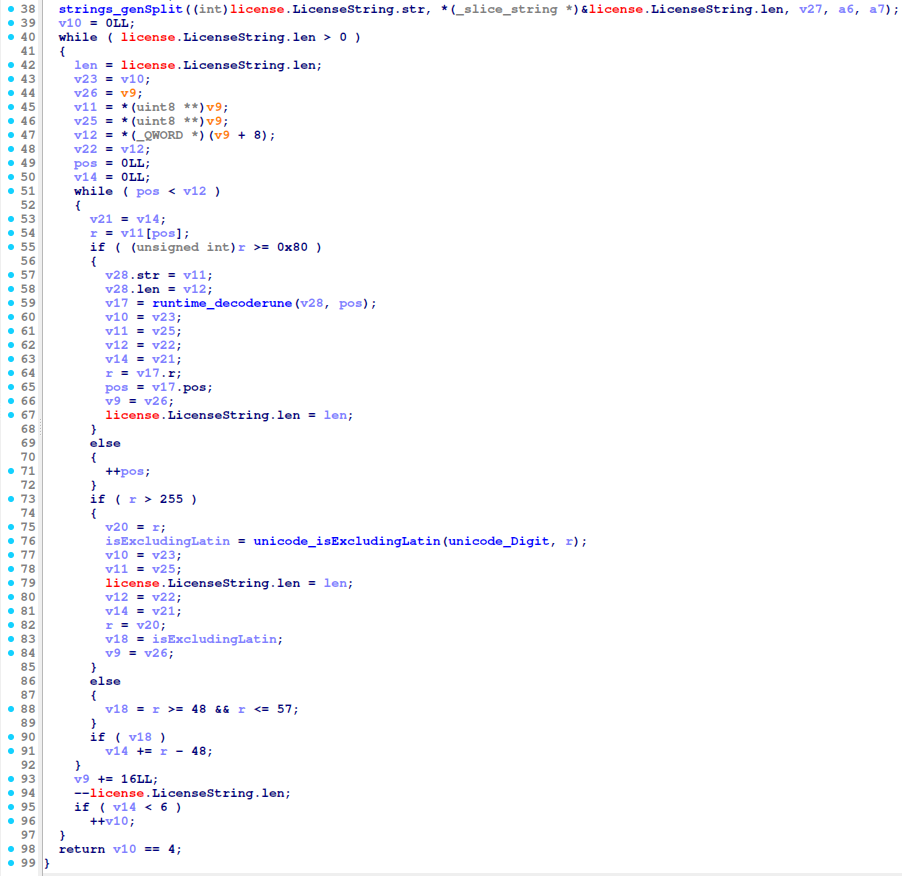Image resolution: width=902 pixels, height=876 pixels.
Task: Select ++v10 on line 96
Action: 109,821
